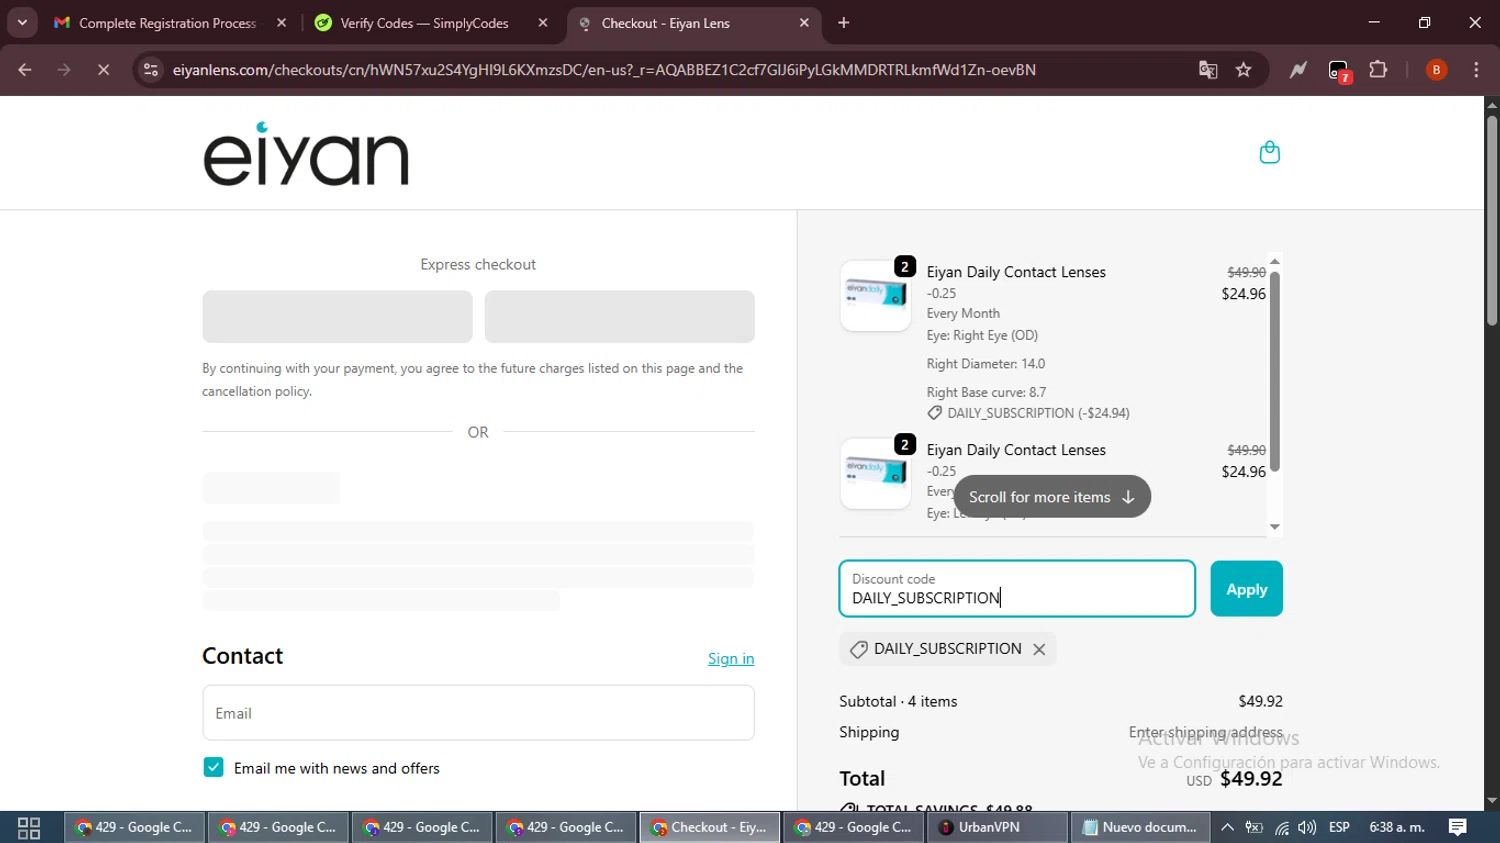Screen dimensions: 1500x843
Task: Open Chrome three-dot menu
Action: coord(1476,70)
